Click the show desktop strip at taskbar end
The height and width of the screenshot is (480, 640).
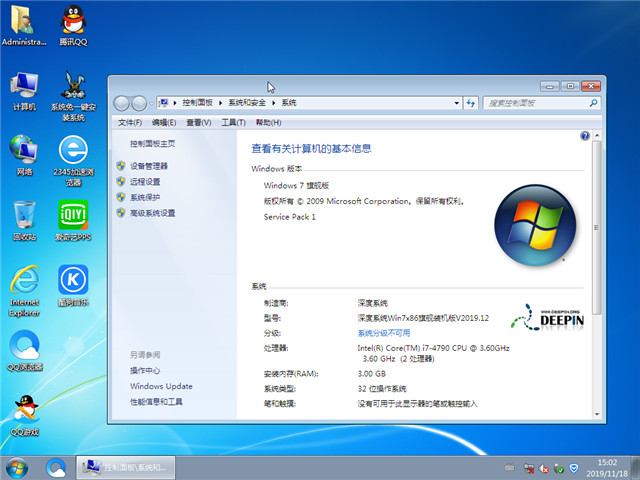coord(635,468)
